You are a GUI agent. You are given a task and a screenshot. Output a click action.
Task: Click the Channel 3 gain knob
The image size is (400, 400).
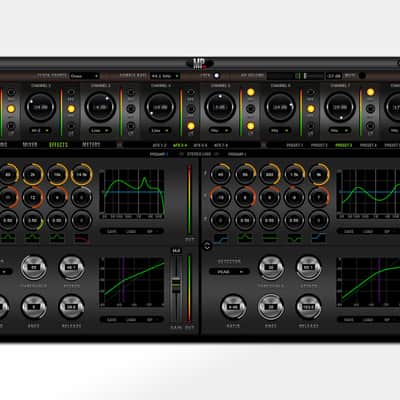click(x=100, y=107)
